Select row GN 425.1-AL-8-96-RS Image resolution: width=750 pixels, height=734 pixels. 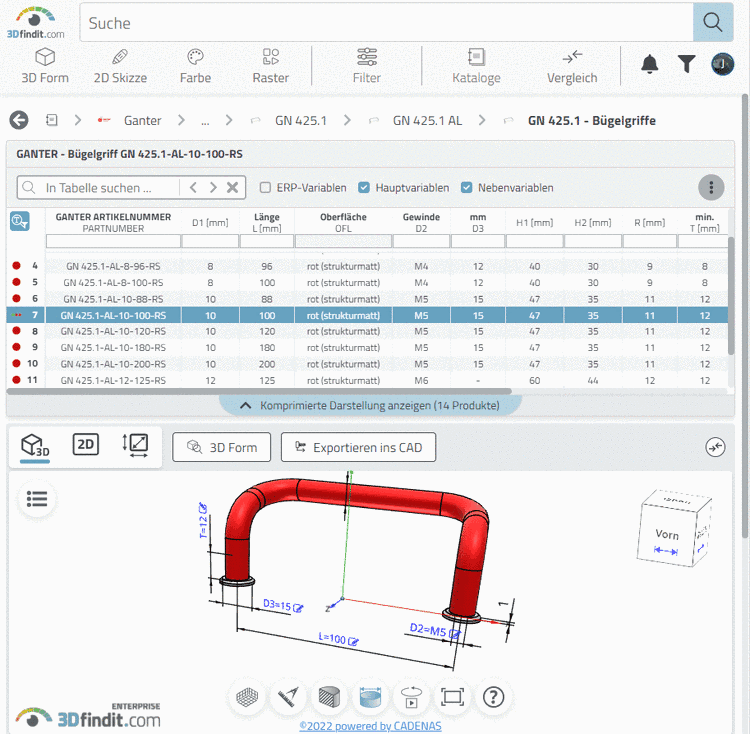[x=367, y=266]
